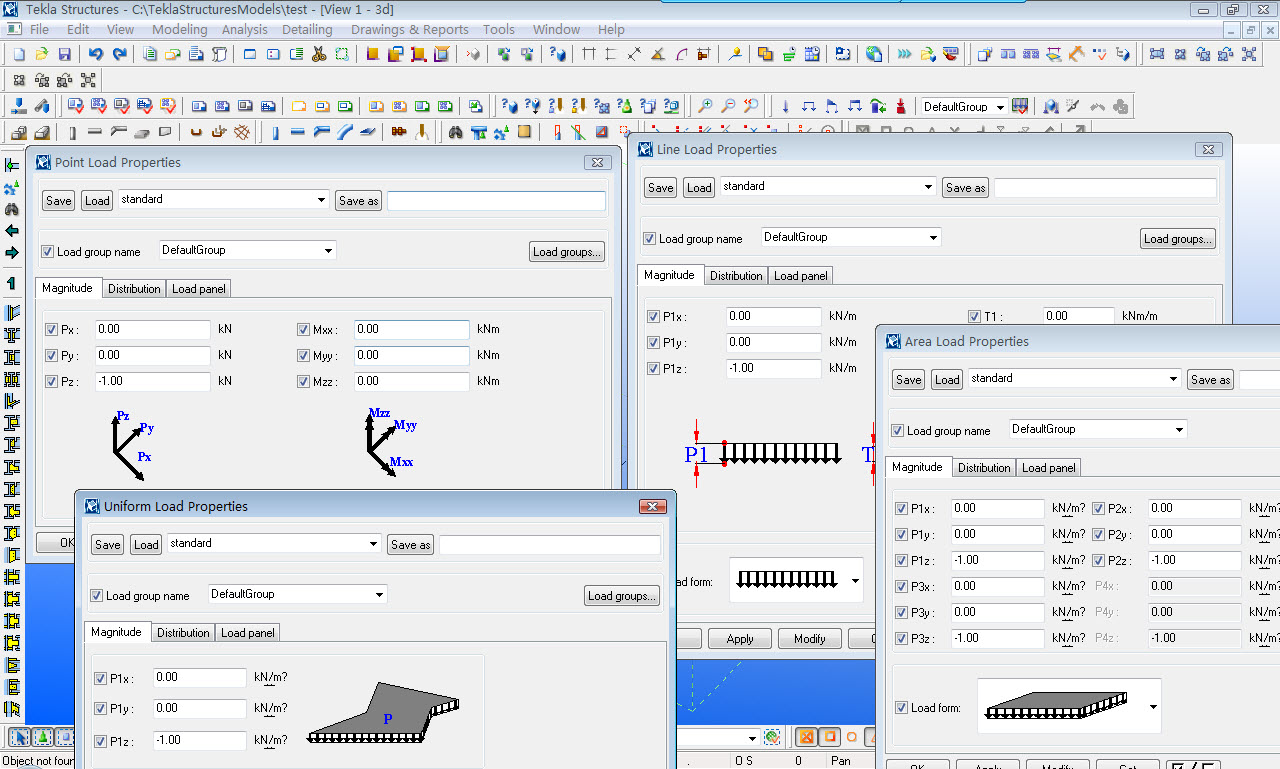Screen dimensions: 1280x769
Task: Switch to Load panel tab in Uniform Load
Action: [248, 633]
